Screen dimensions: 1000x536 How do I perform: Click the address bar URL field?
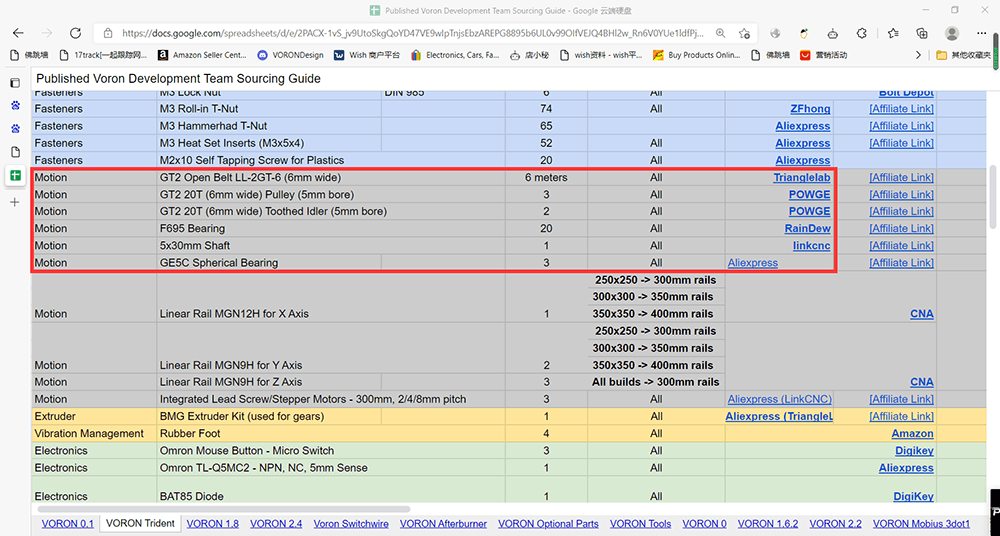(x=400, y=33)
